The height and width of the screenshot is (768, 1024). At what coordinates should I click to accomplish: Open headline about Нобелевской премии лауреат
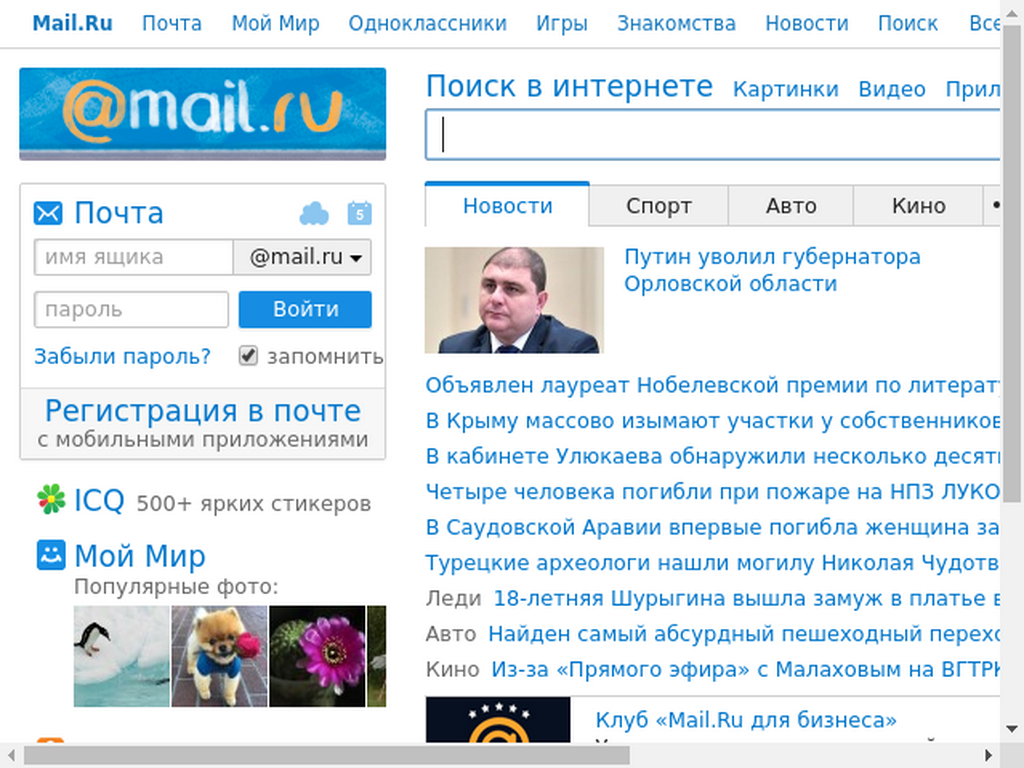(x=712, y=385)
